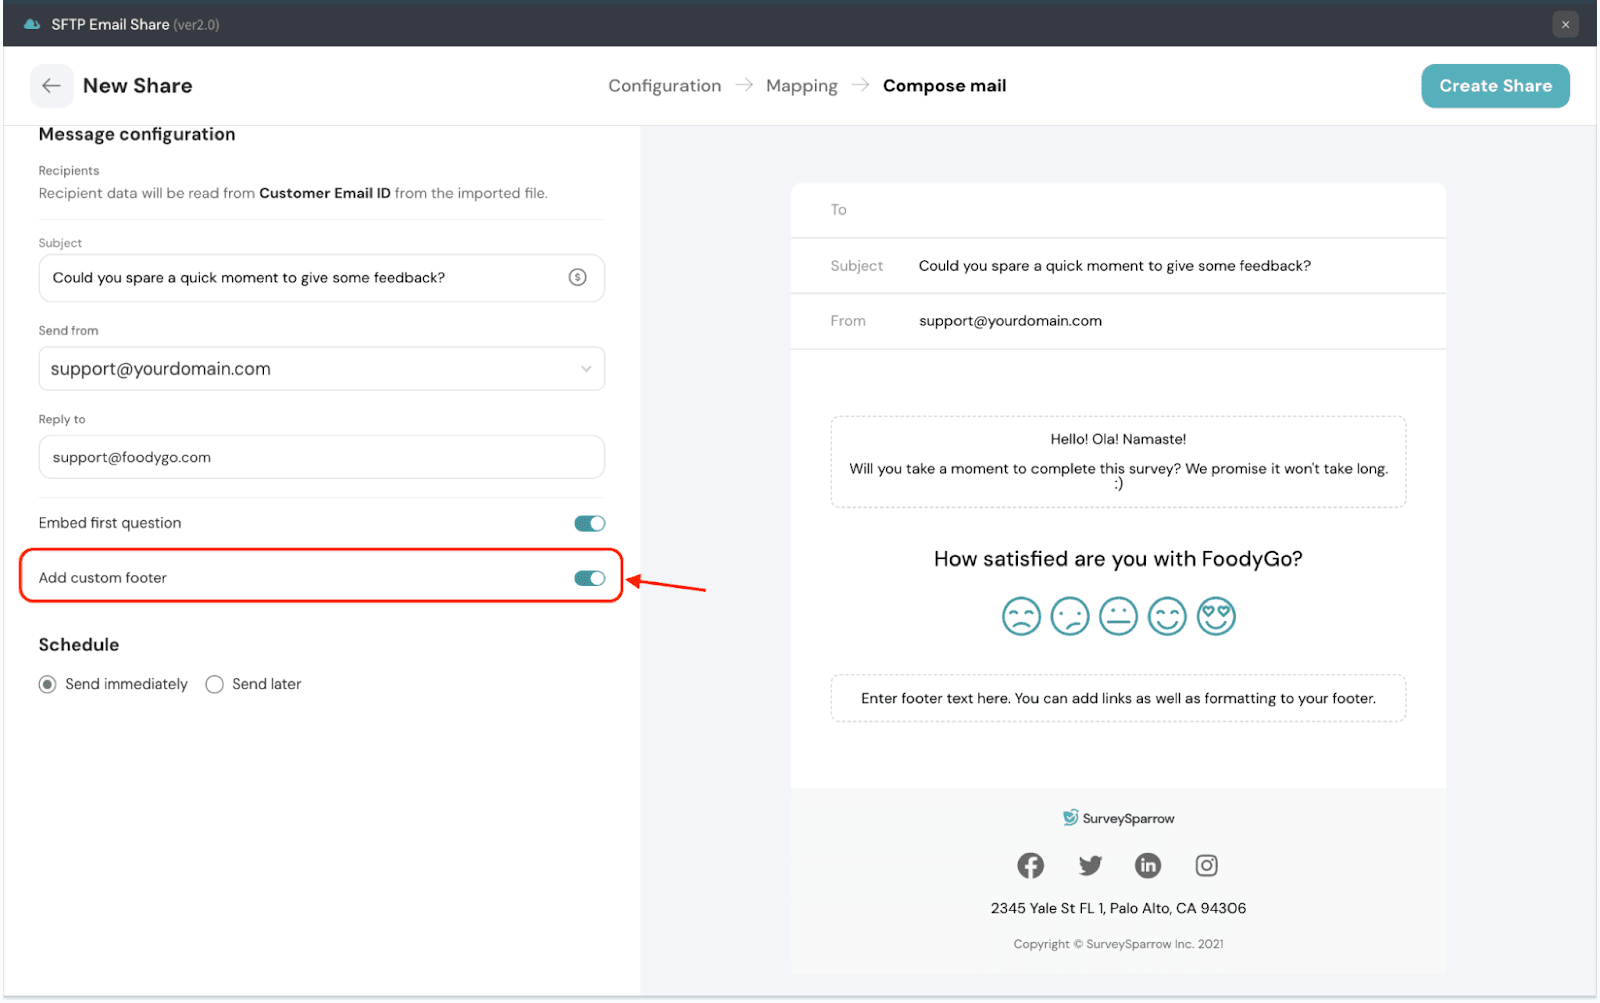Click the LinkedIn icon in footer
The image size is (1600, 1003).
[x=1148, y=865]
